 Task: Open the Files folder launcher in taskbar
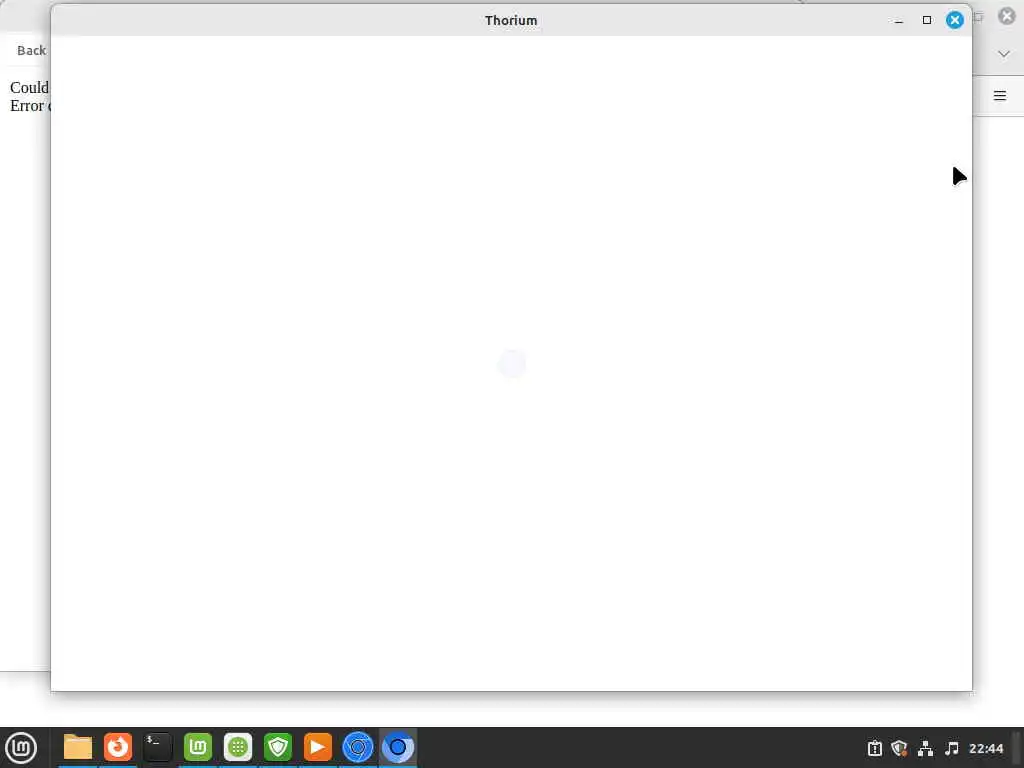[78, 747]
